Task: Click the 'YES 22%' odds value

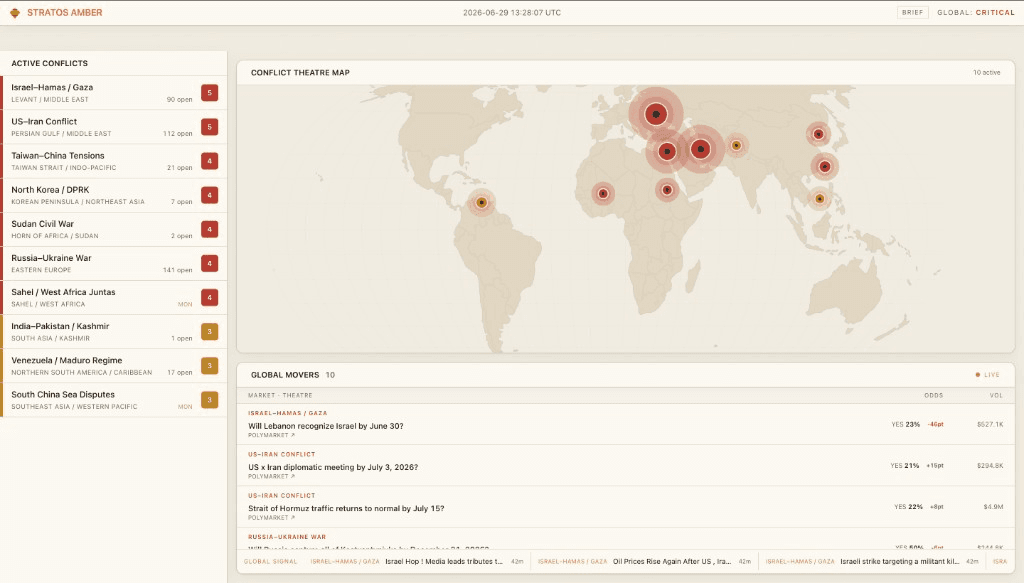Action: coord(908,507)
